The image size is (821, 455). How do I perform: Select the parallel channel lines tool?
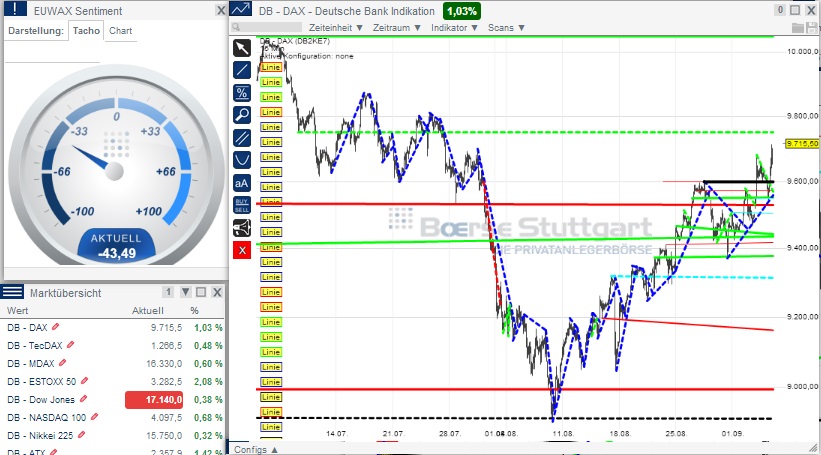[x=241, y=138]
